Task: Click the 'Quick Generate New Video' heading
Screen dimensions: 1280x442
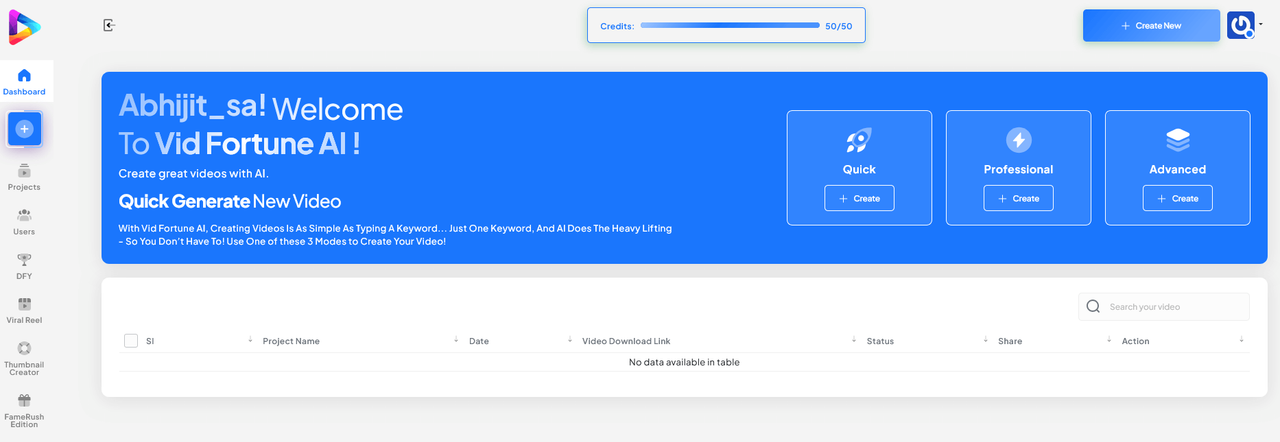Action: coord(230,201)
